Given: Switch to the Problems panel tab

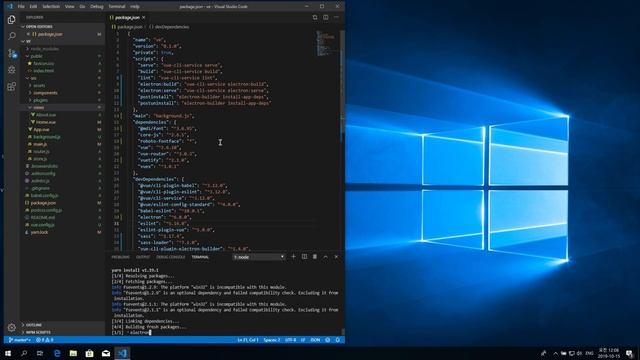Looking at the screenshot, I should point(120,257).
